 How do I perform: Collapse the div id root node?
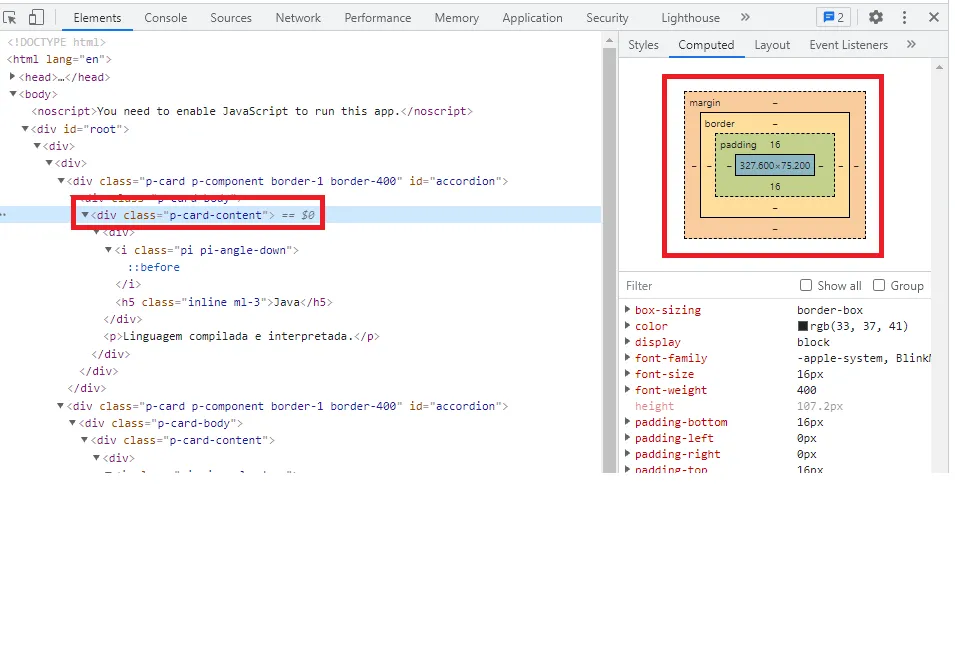(x=25, y=129)
